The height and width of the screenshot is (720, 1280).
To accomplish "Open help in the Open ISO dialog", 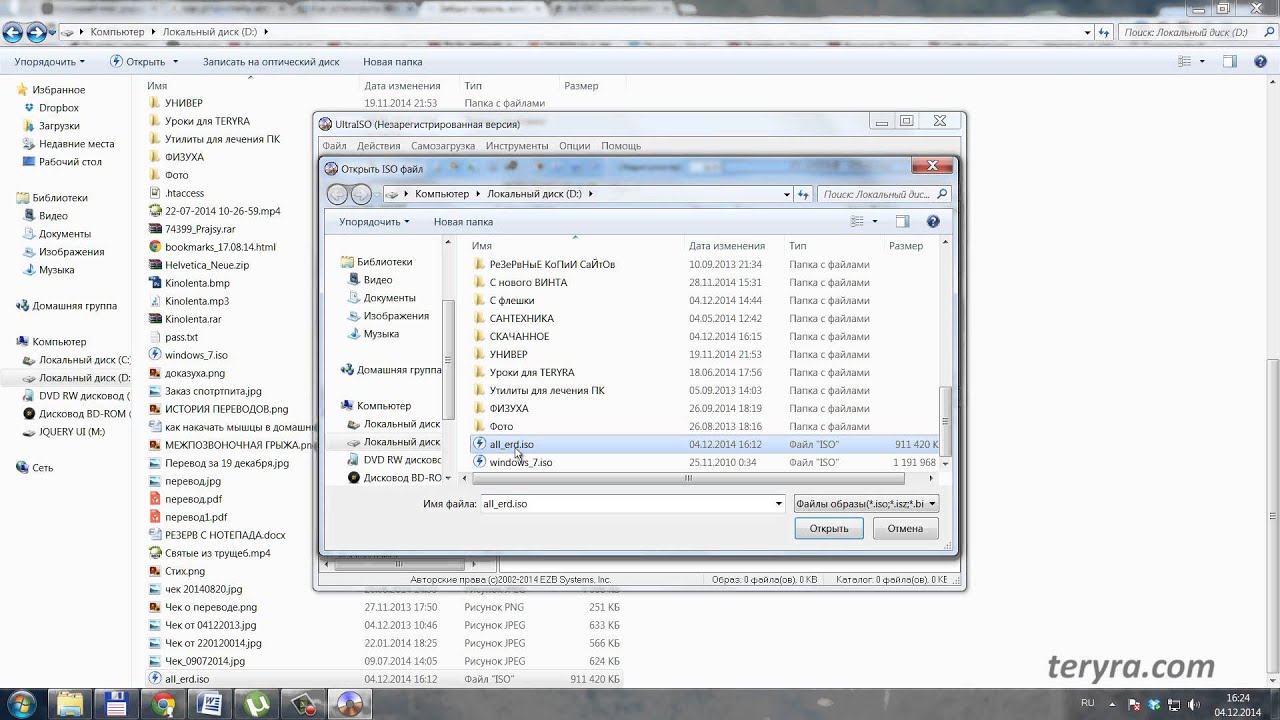I will point(933,221).
